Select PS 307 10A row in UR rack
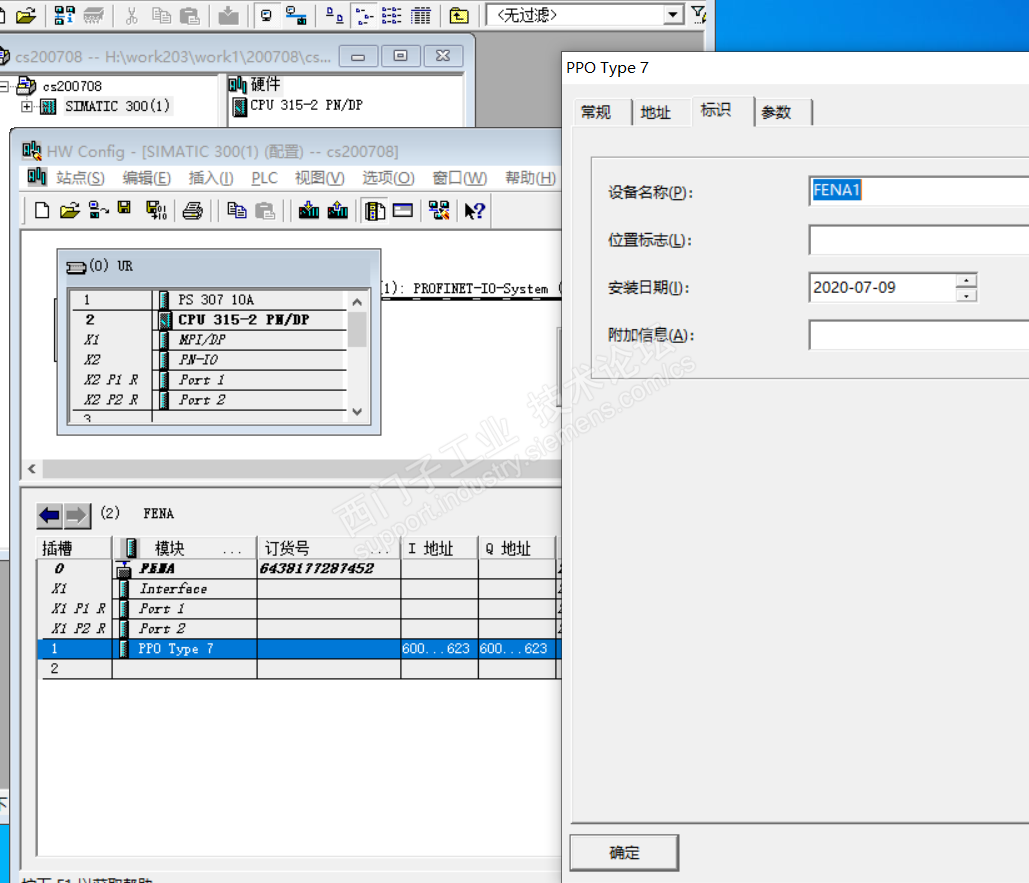This screenshot has height=883, width=1029. pos(208,300)
